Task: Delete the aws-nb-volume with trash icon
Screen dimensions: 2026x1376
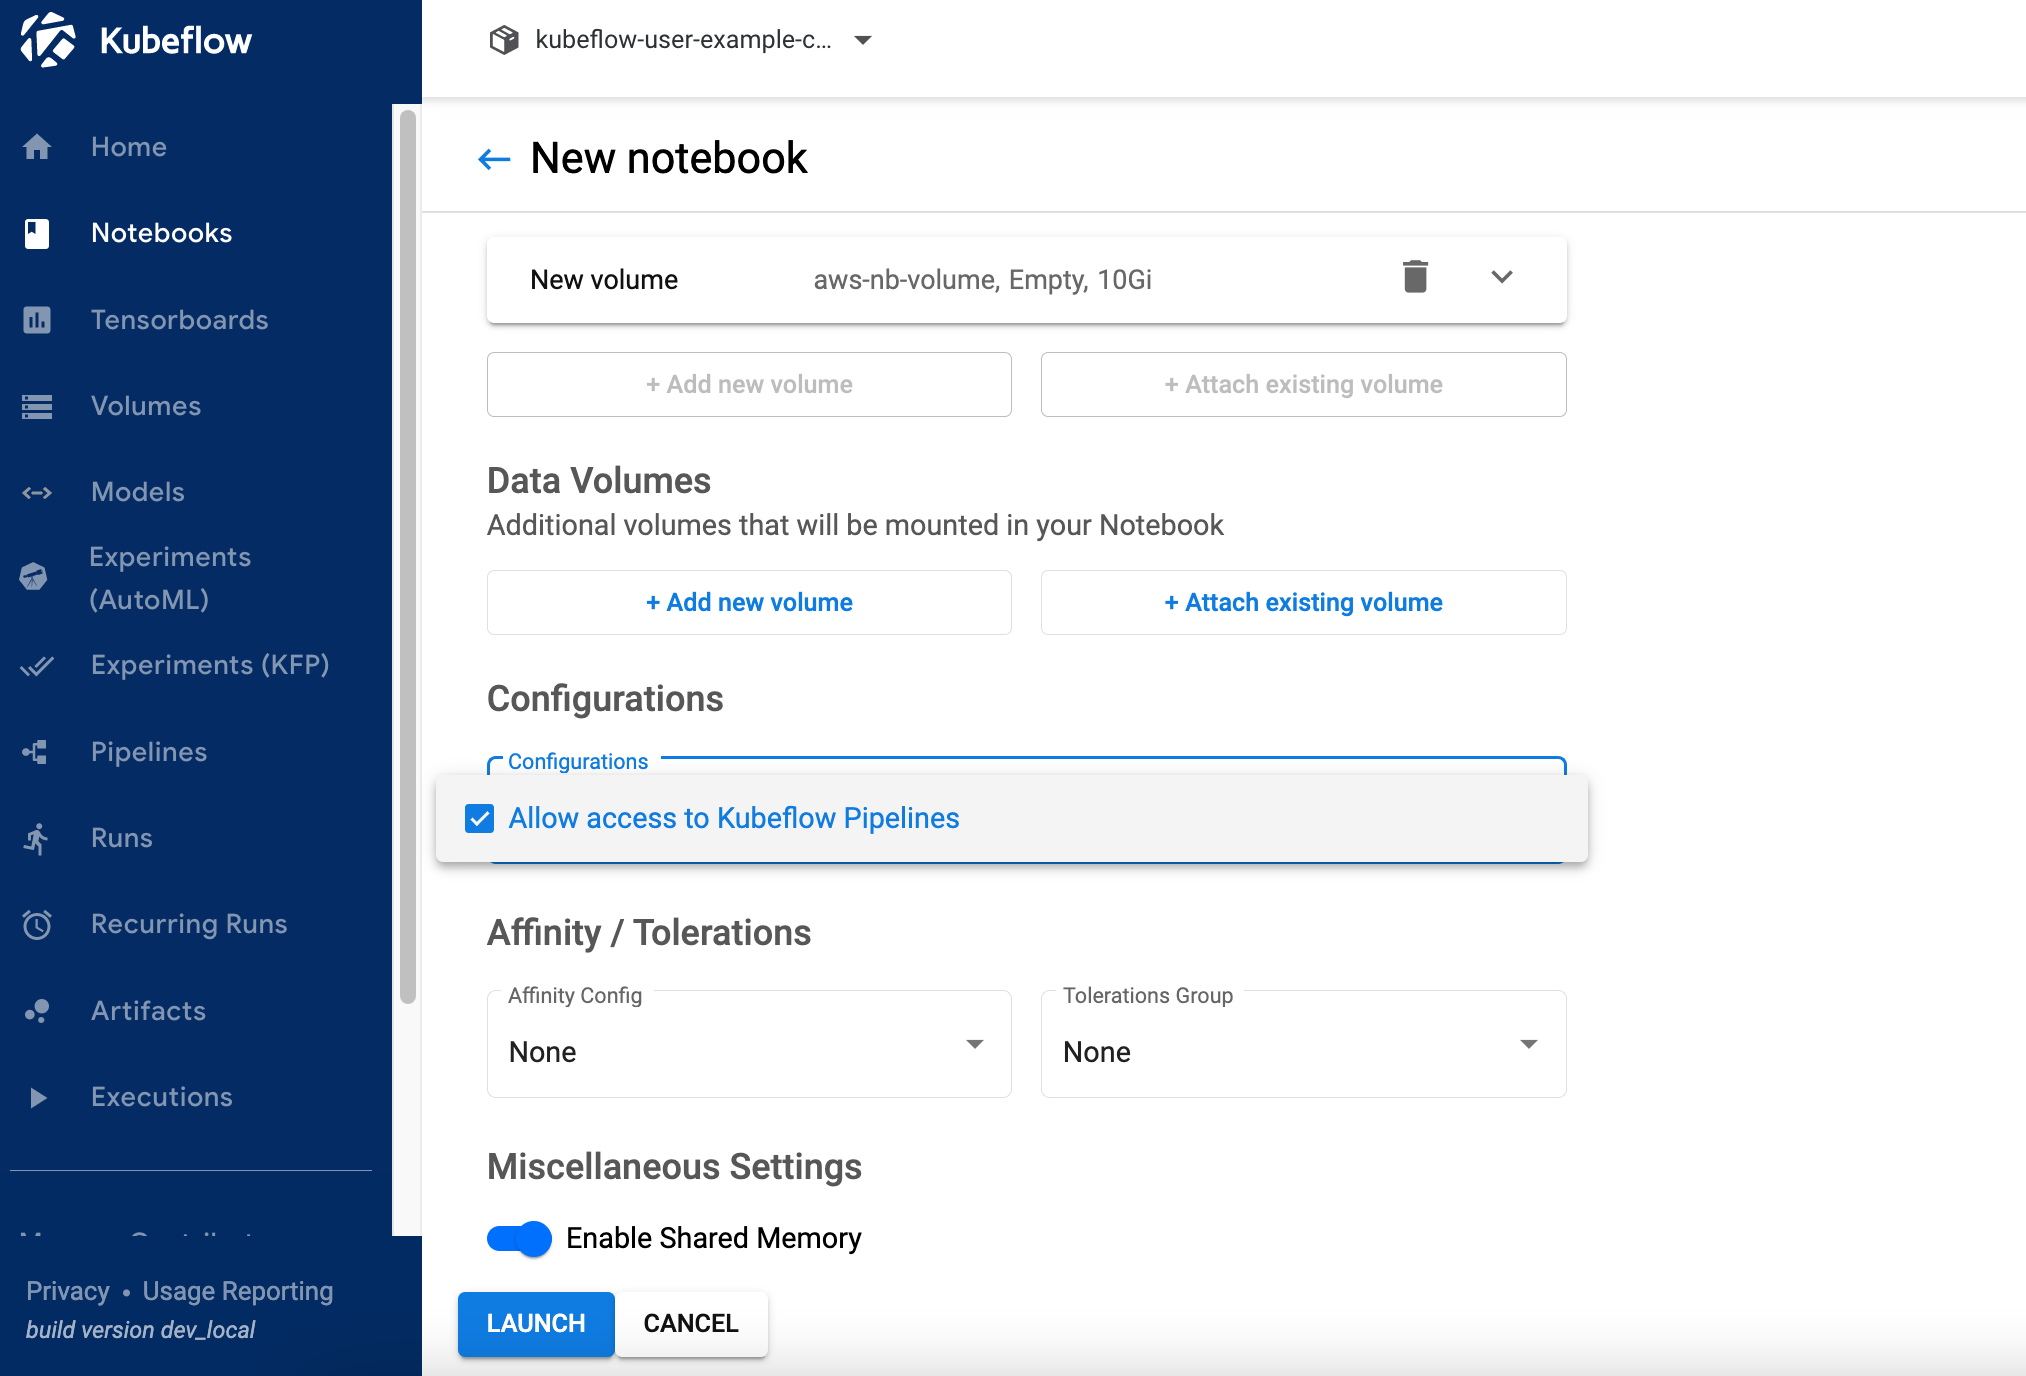Action: click(1415, 277)
